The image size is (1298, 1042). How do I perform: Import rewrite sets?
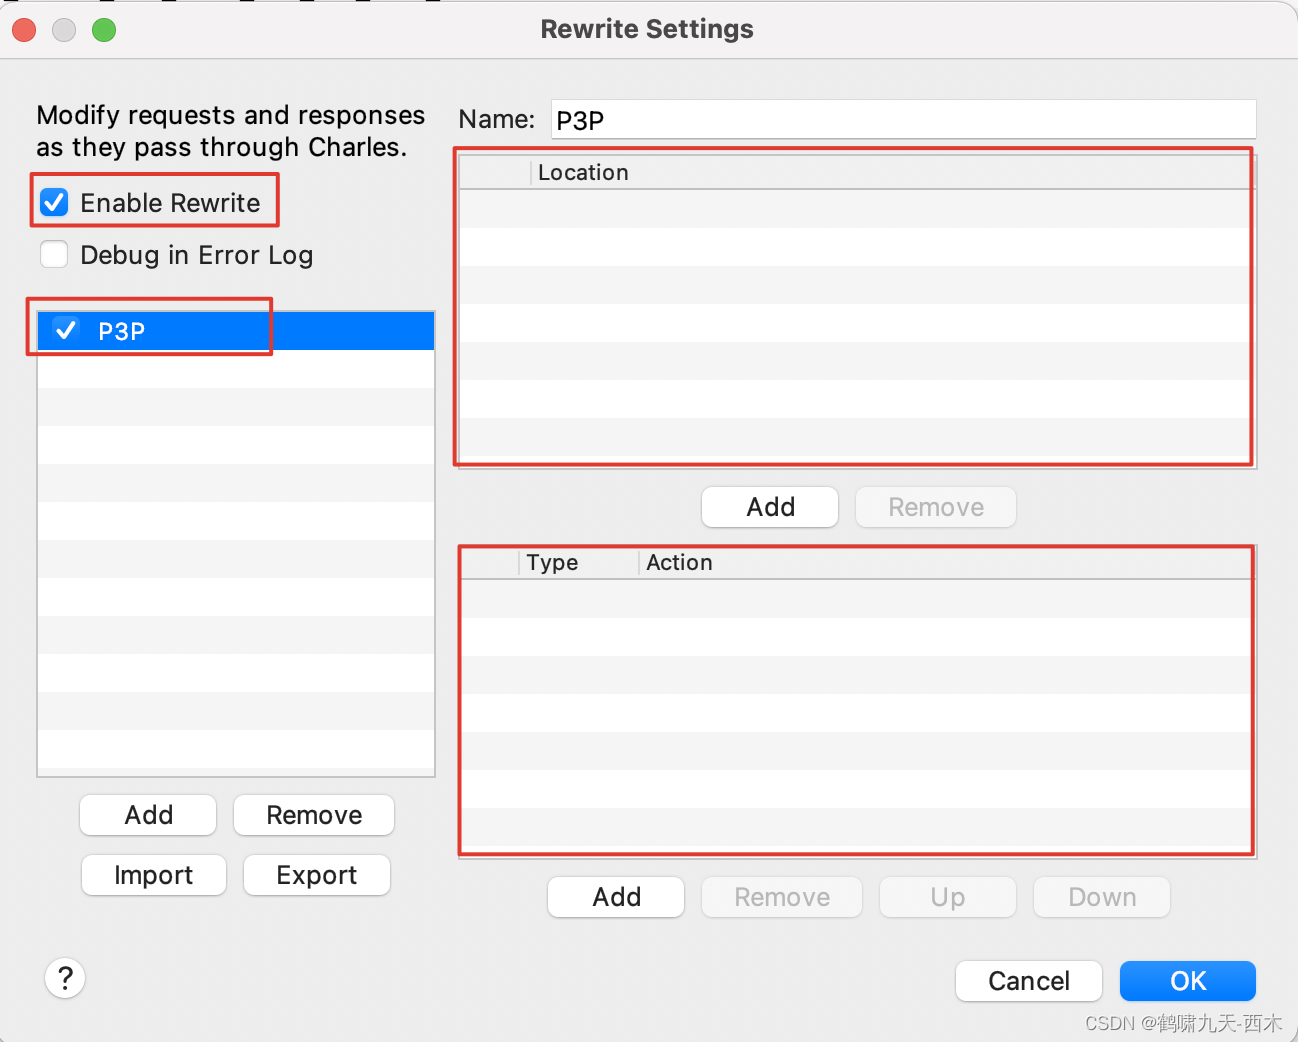pos(154,875)
